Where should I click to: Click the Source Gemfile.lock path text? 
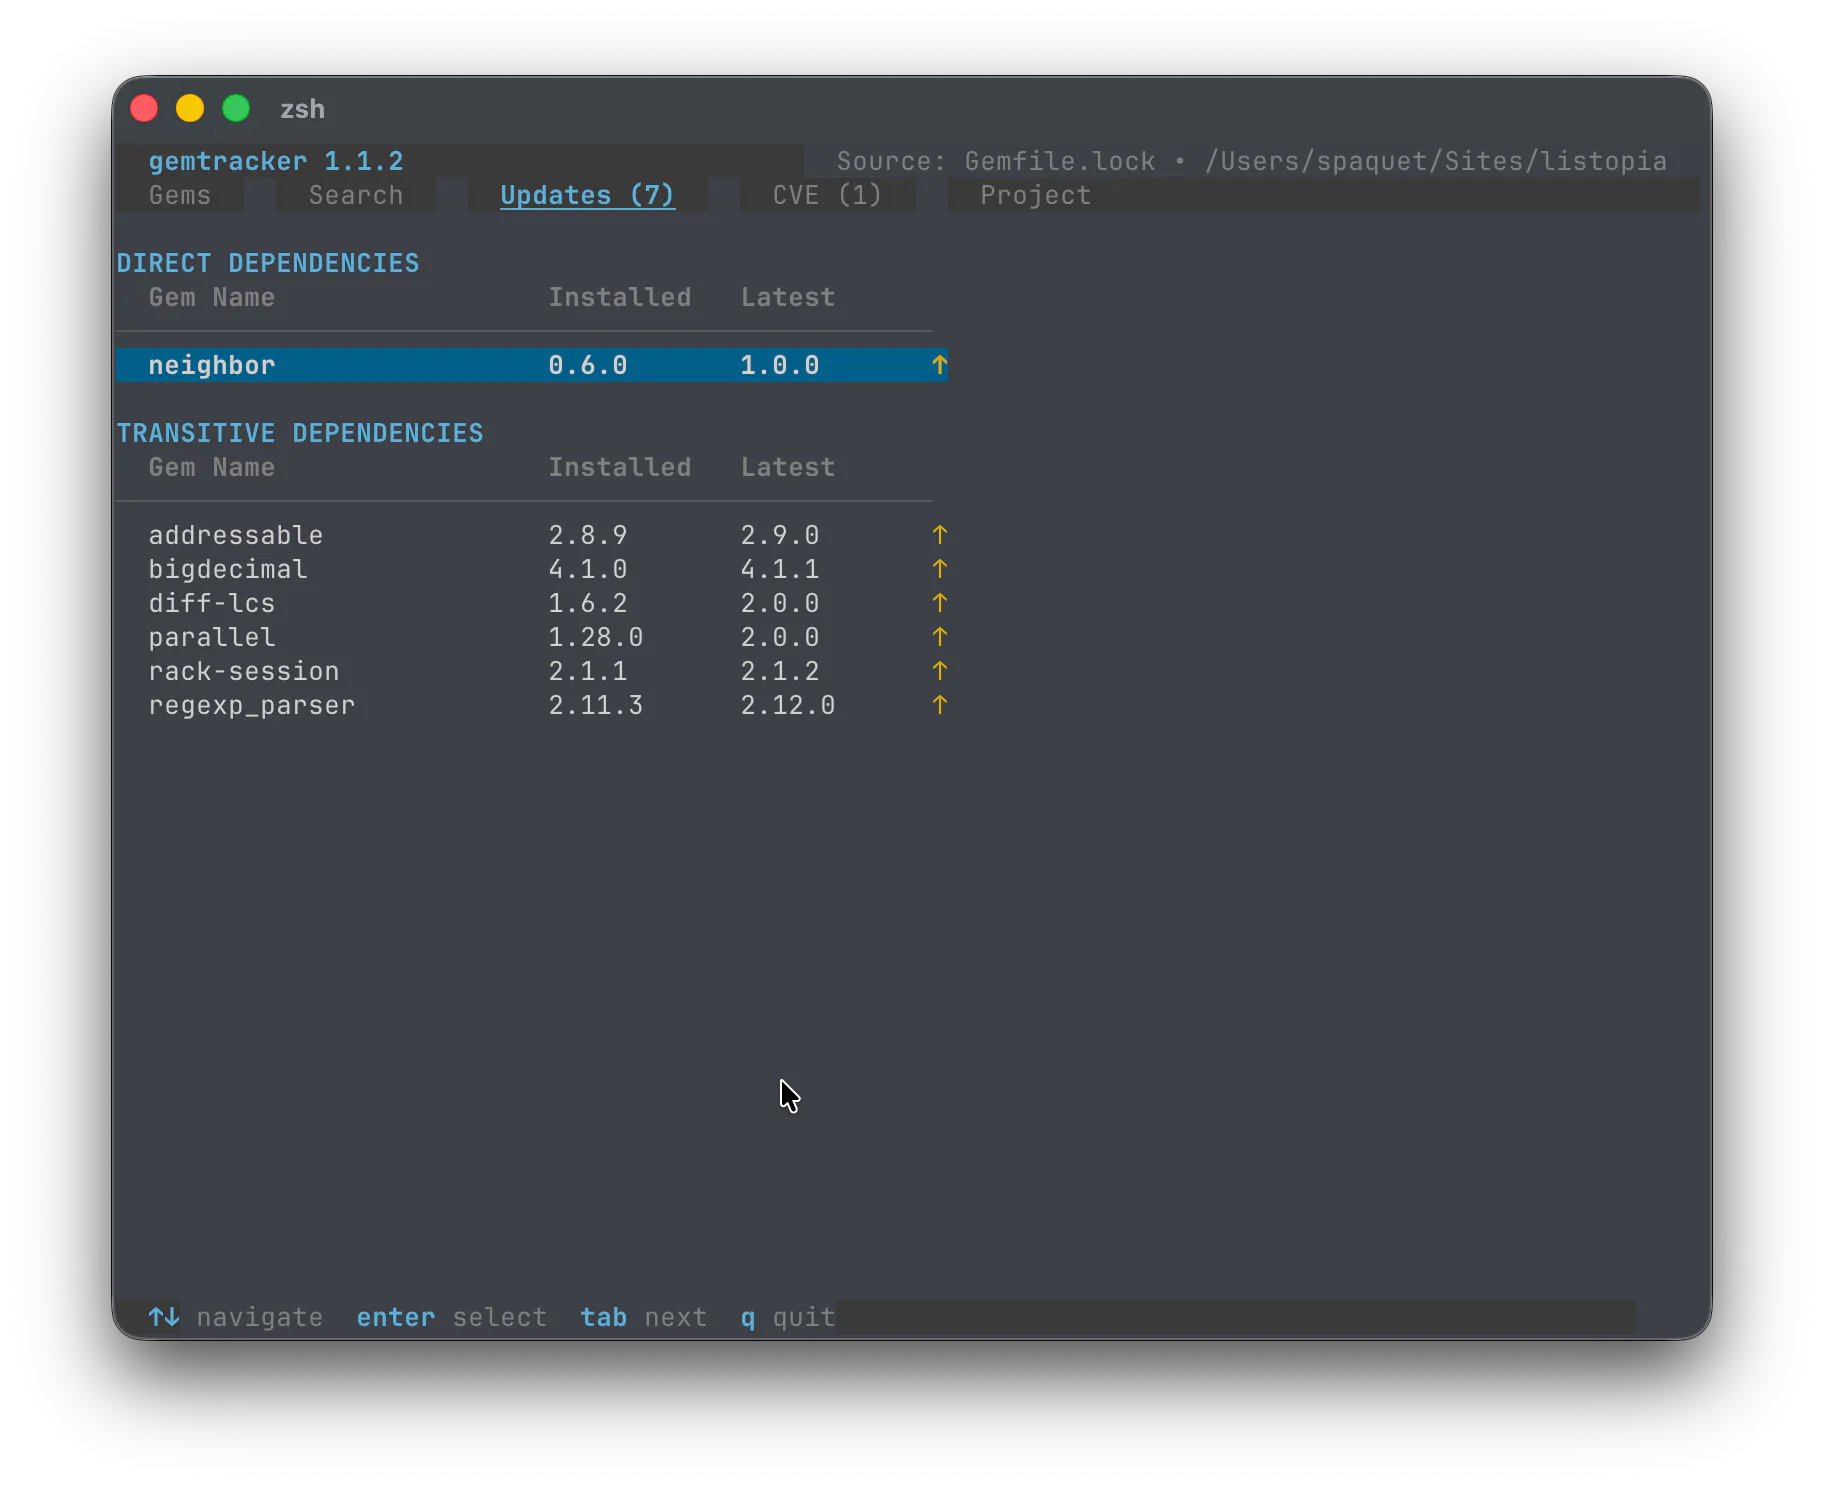[1252, 161]
